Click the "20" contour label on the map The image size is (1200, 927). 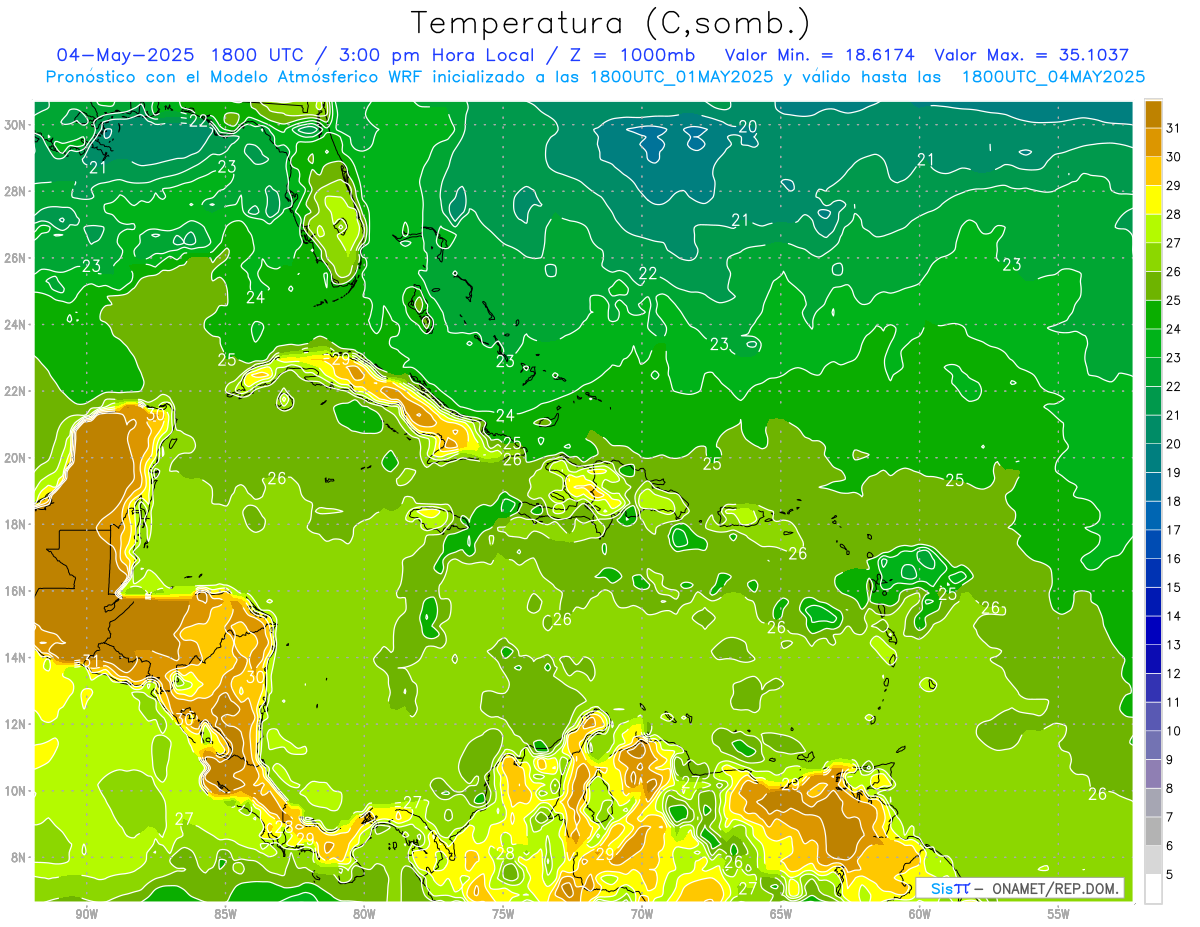pos(747,126)
